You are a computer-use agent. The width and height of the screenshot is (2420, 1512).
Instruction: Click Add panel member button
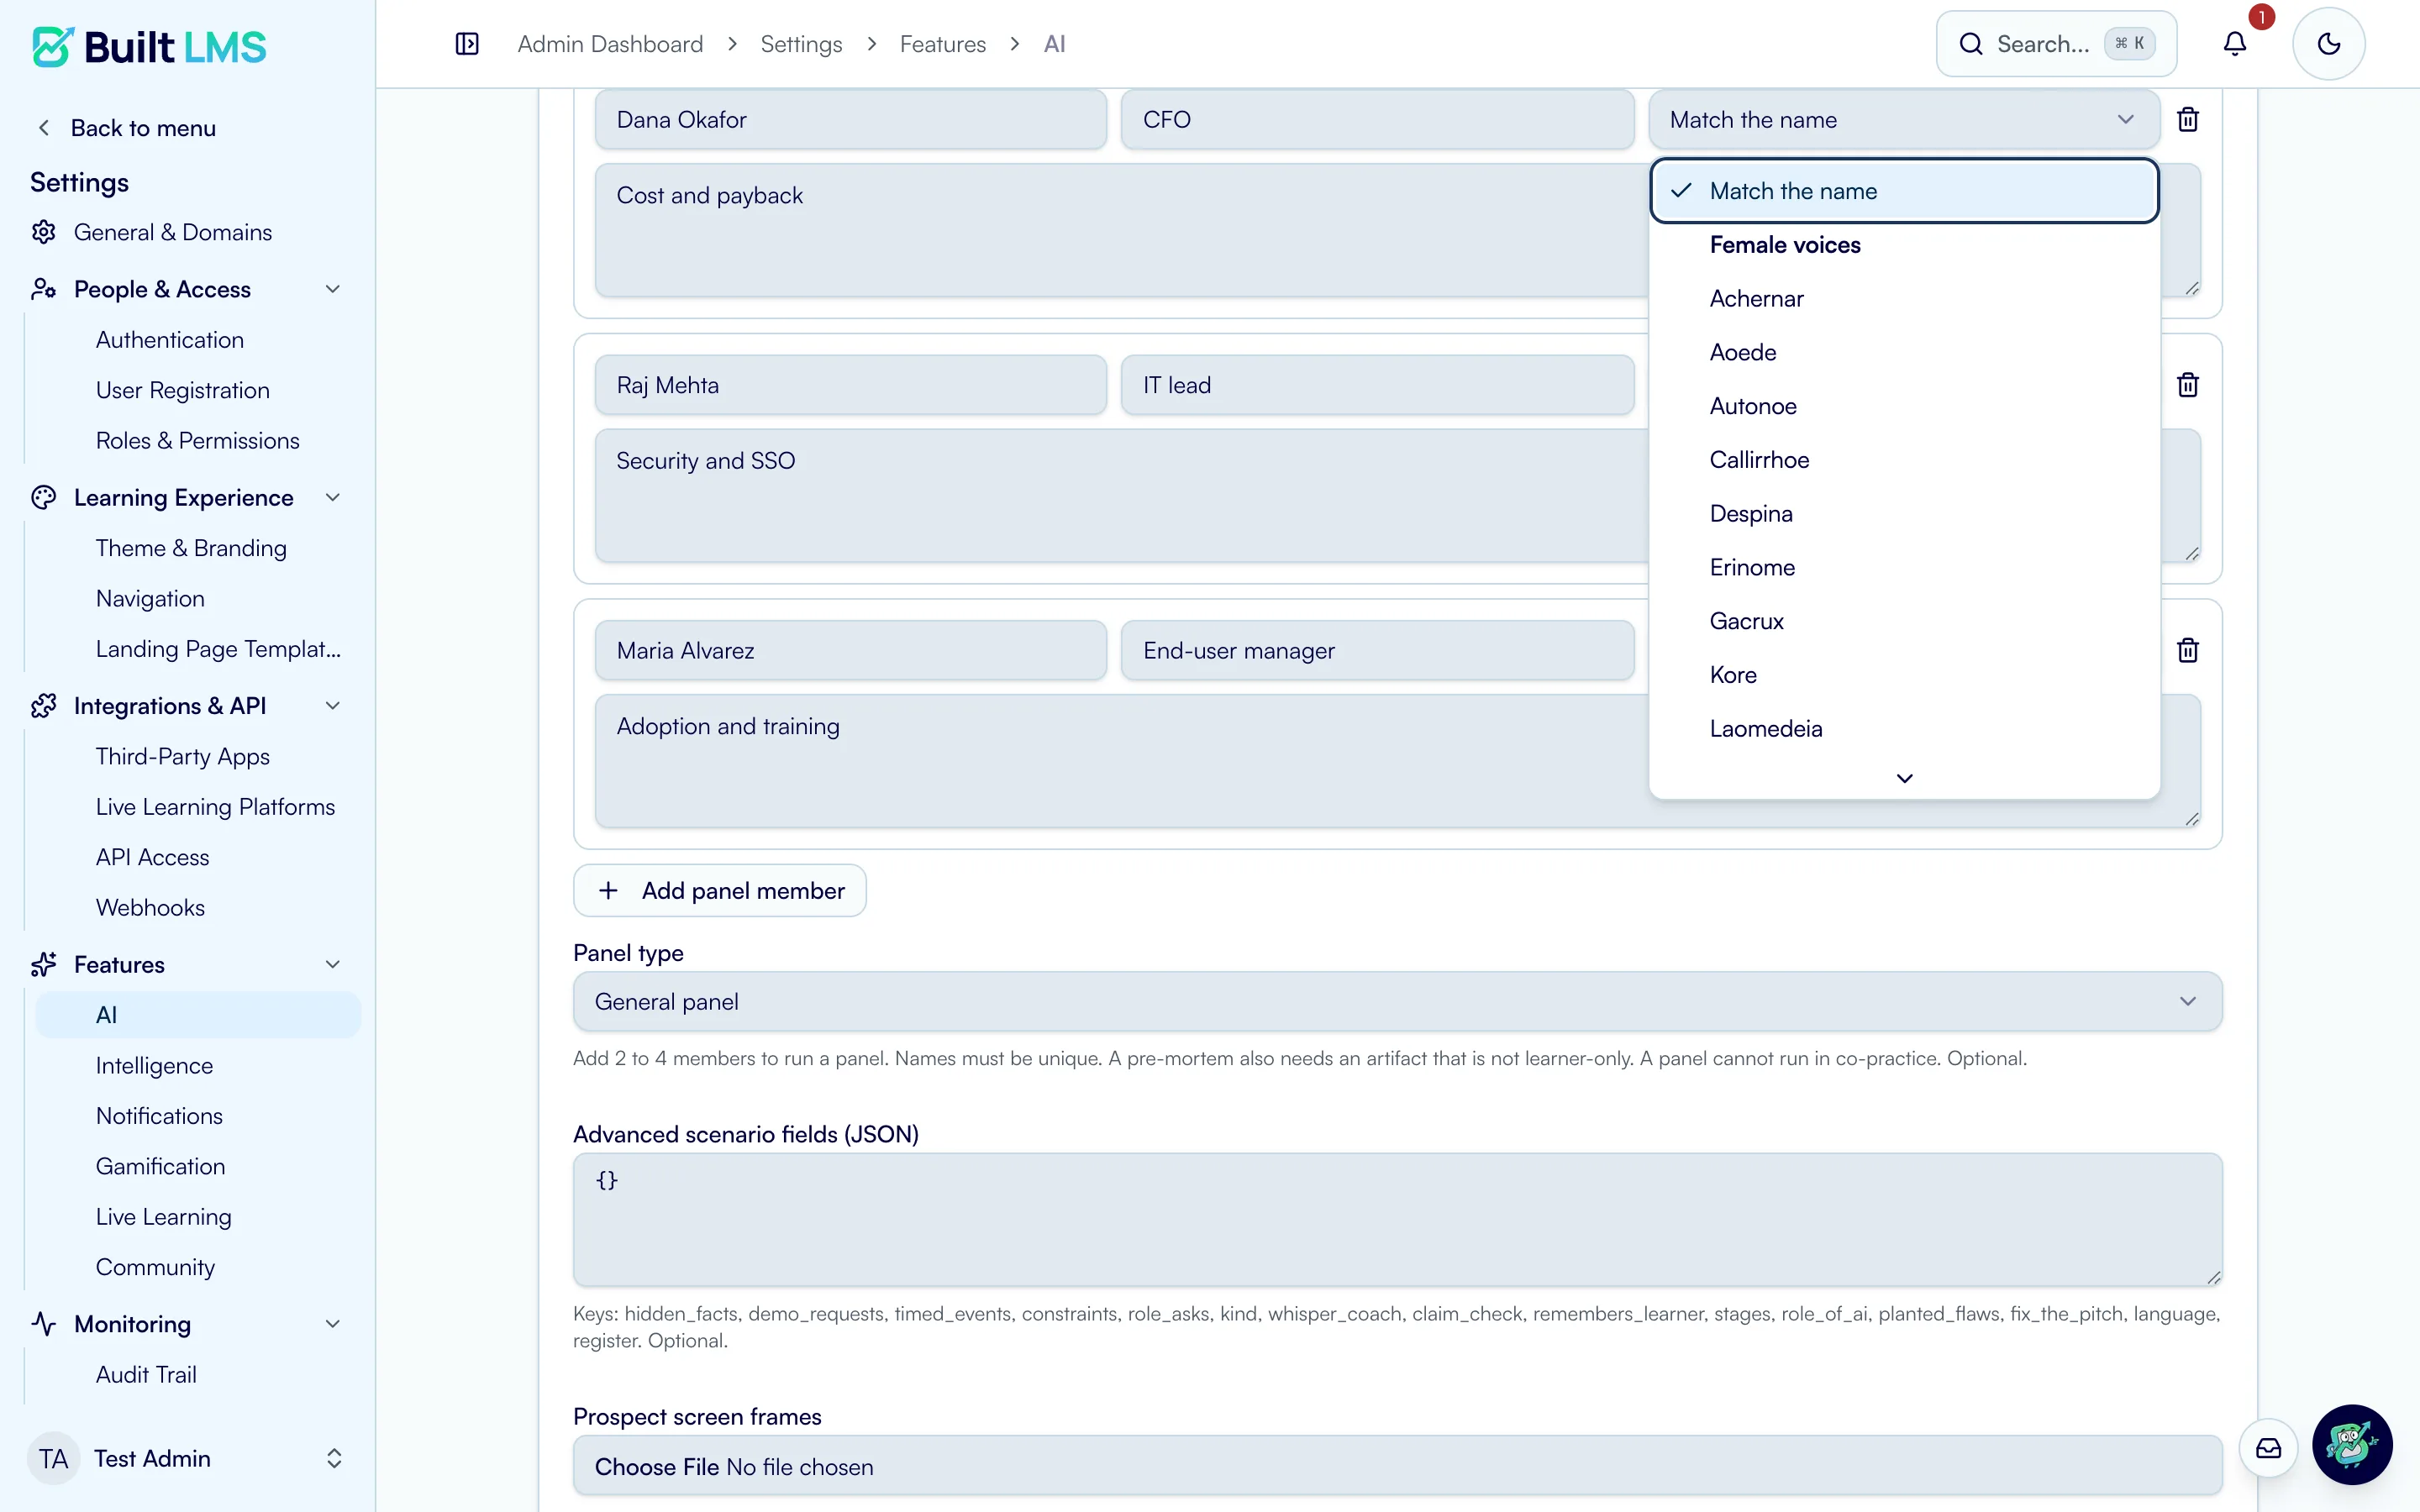click(720, 891)
